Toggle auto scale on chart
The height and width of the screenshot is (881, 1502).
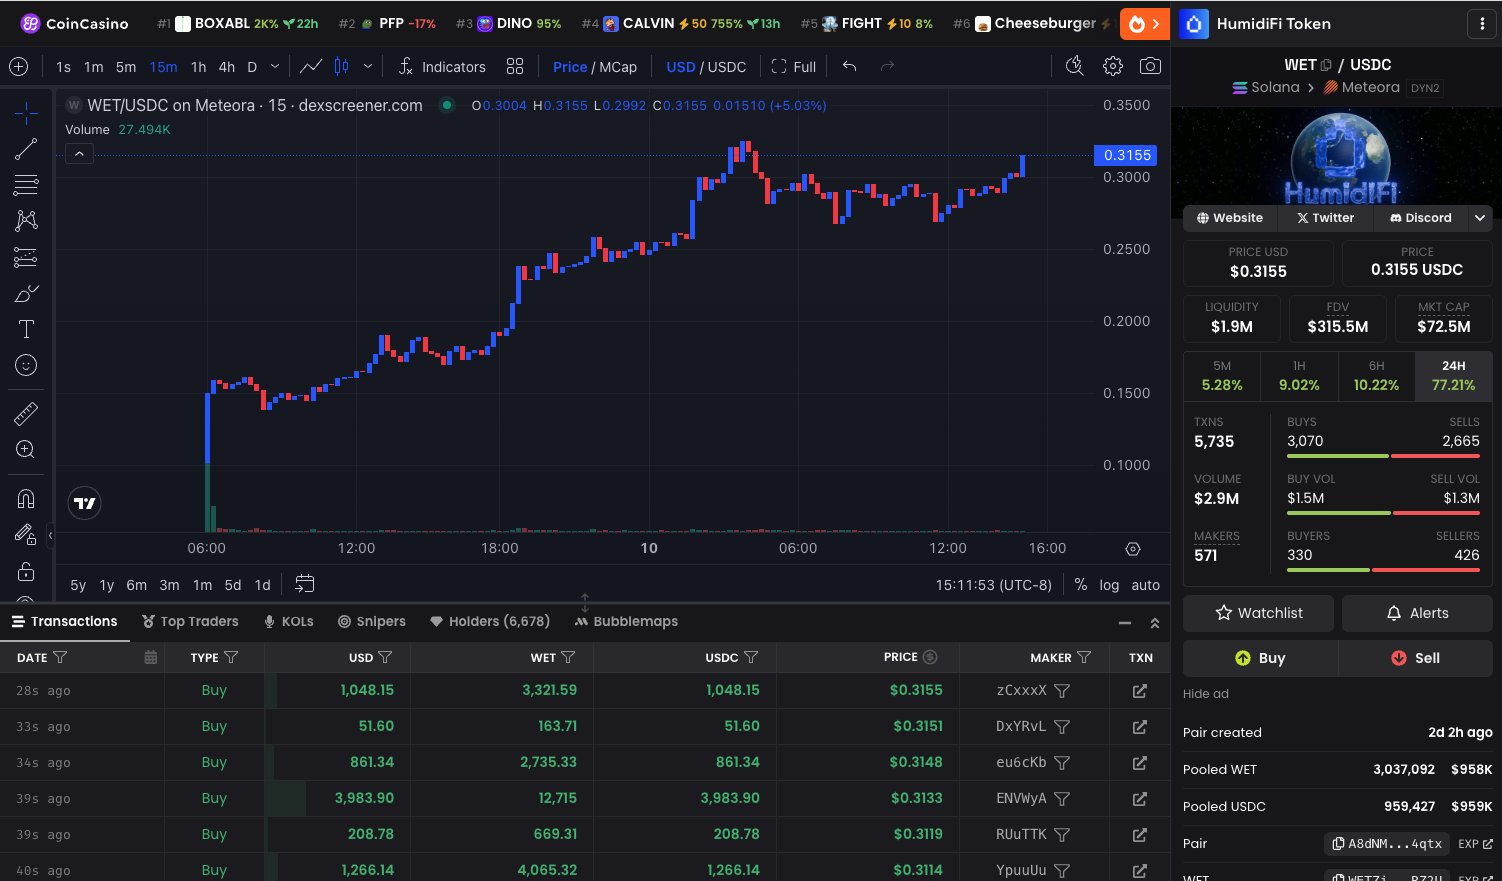coord(1145,585)
